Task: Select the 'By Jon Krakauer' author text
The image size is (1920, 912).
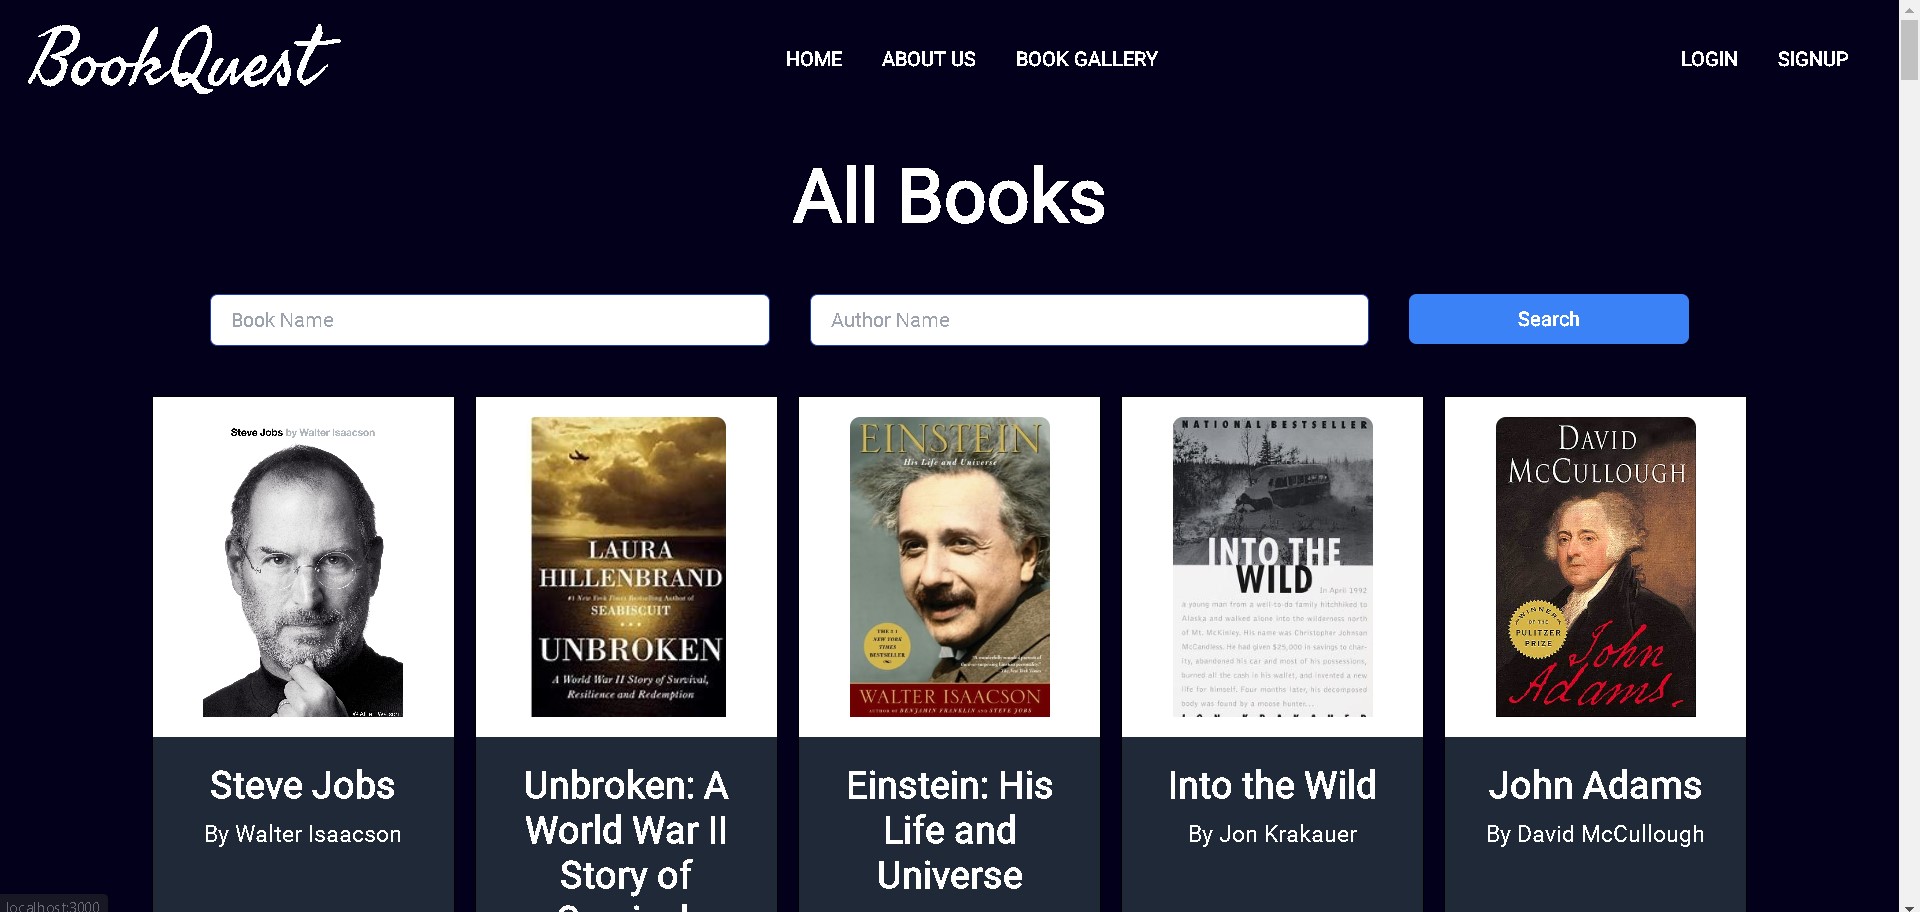Action: [x=1272, y=834]
